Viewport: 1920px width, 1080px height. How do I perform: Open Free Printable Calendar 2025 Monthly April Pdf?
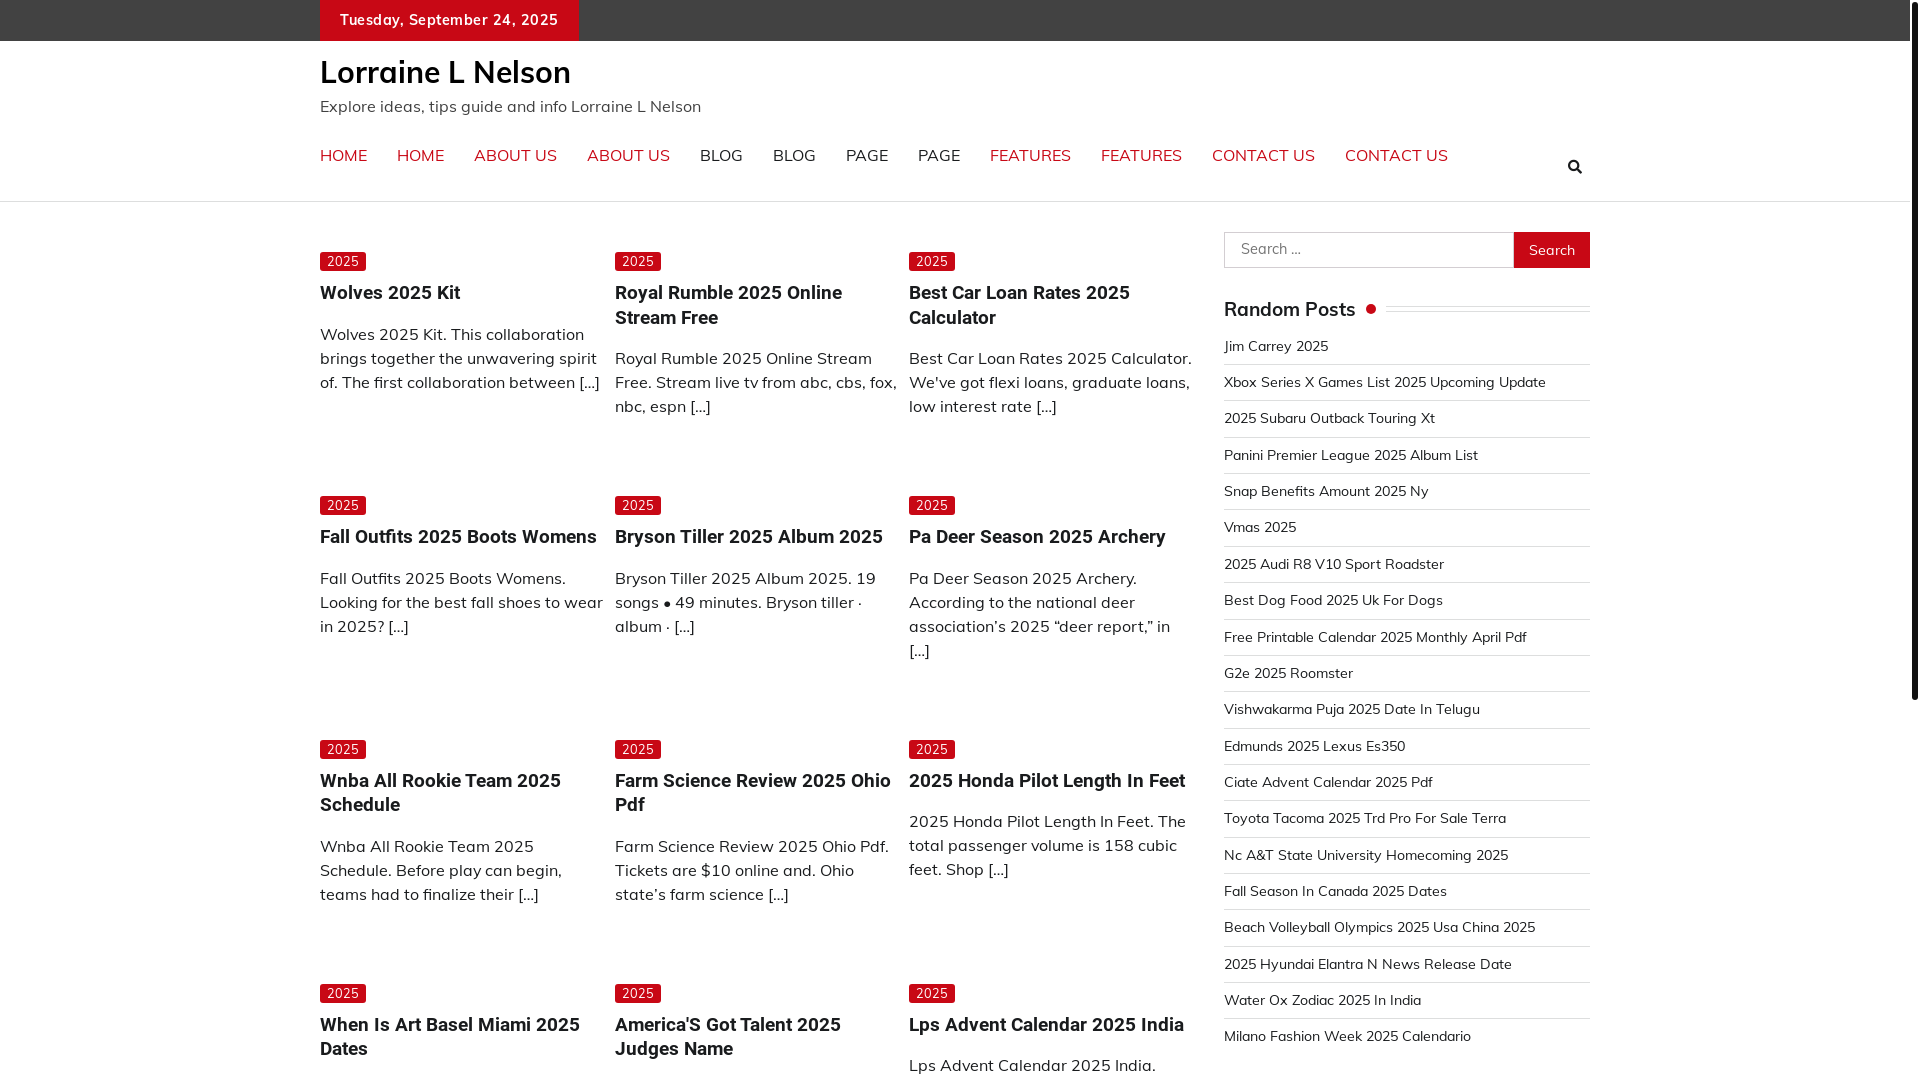click(1375, 638)
